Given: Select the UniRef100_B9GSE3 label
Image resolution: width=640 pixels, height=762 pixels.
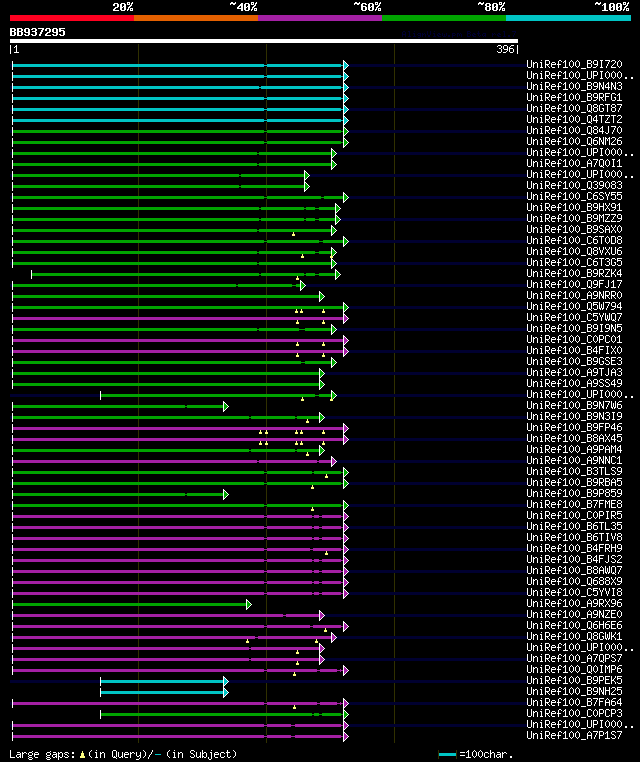Looking at the screenshot, I should (x=574, y=361).
